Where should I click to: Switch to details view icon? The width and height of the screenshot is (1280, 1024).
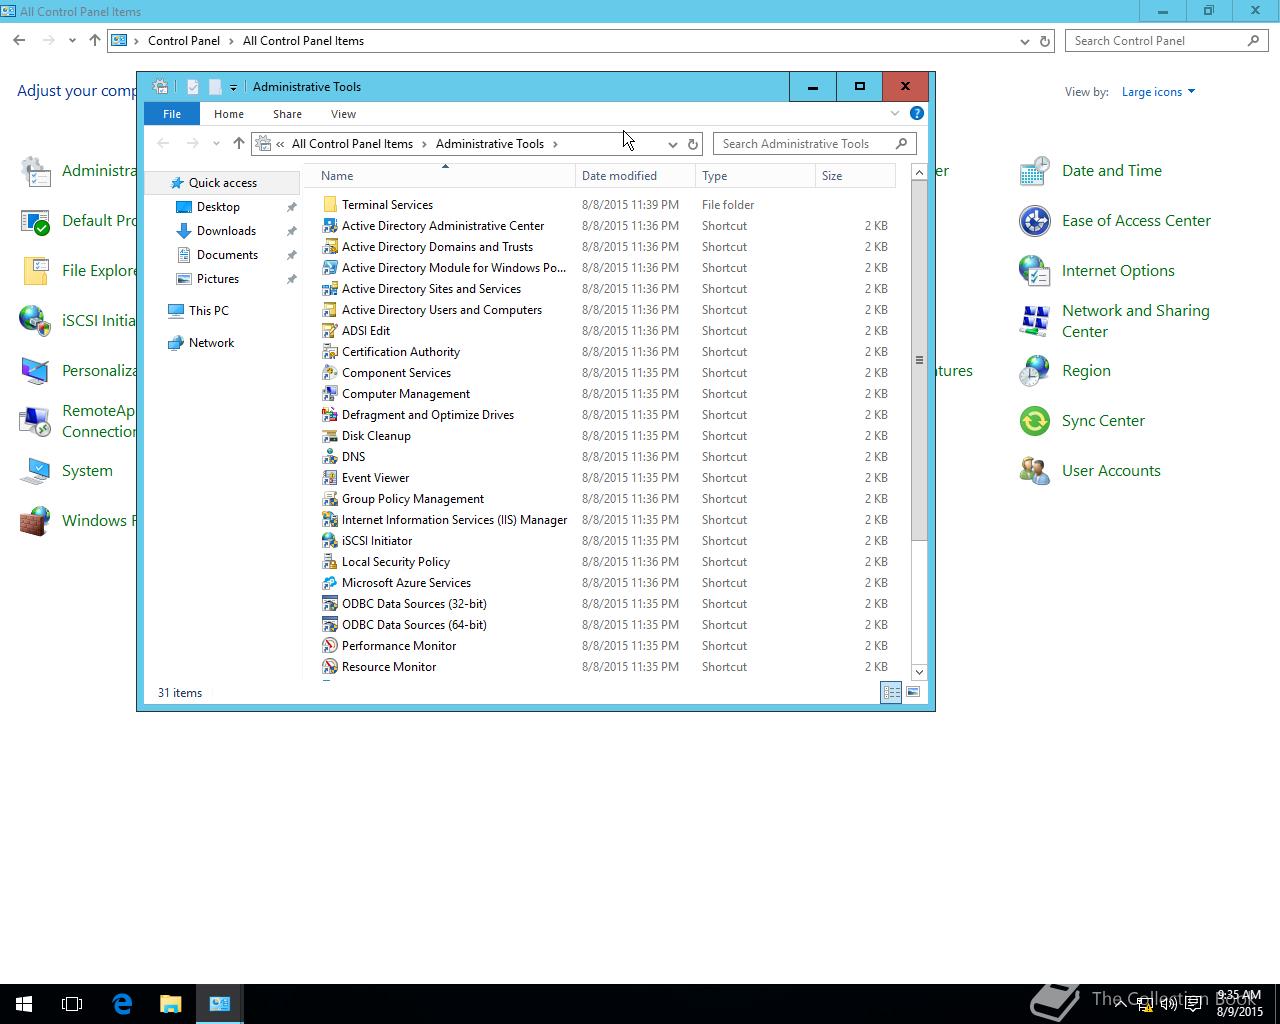click(891, 692)
